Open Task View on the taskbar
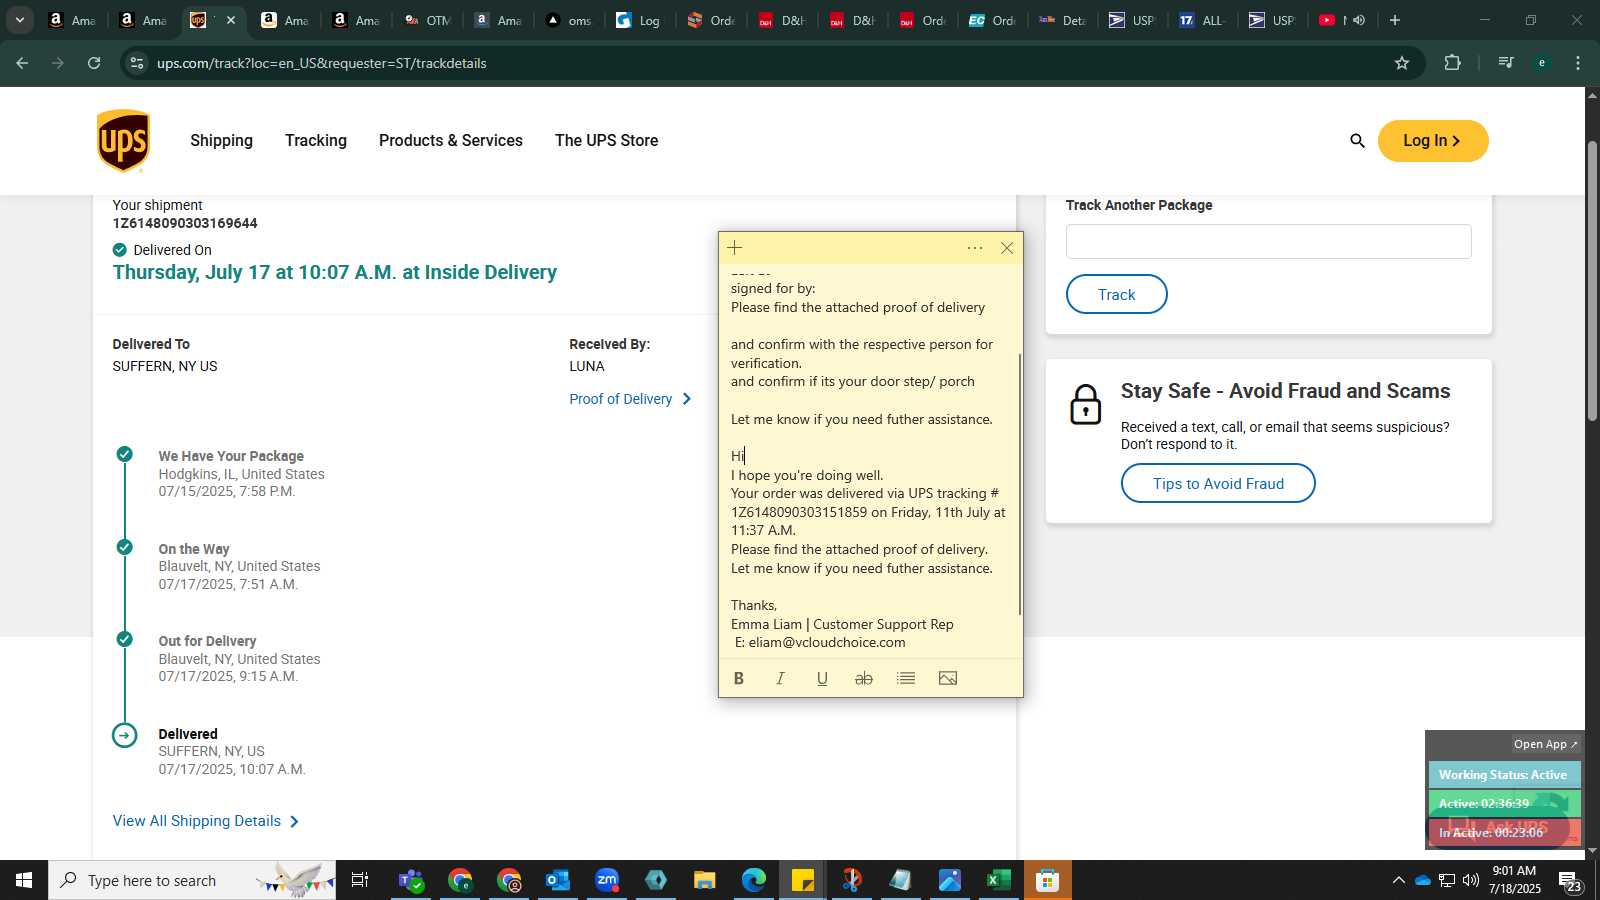1600x900 pixels. point(360,880)
